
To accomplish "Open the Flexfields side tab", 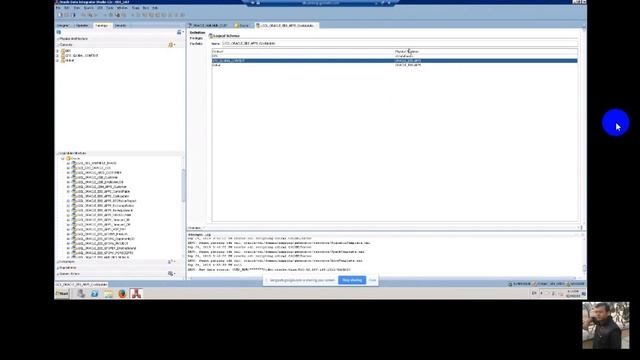I will pyautogui.click(x=196, y=43).
